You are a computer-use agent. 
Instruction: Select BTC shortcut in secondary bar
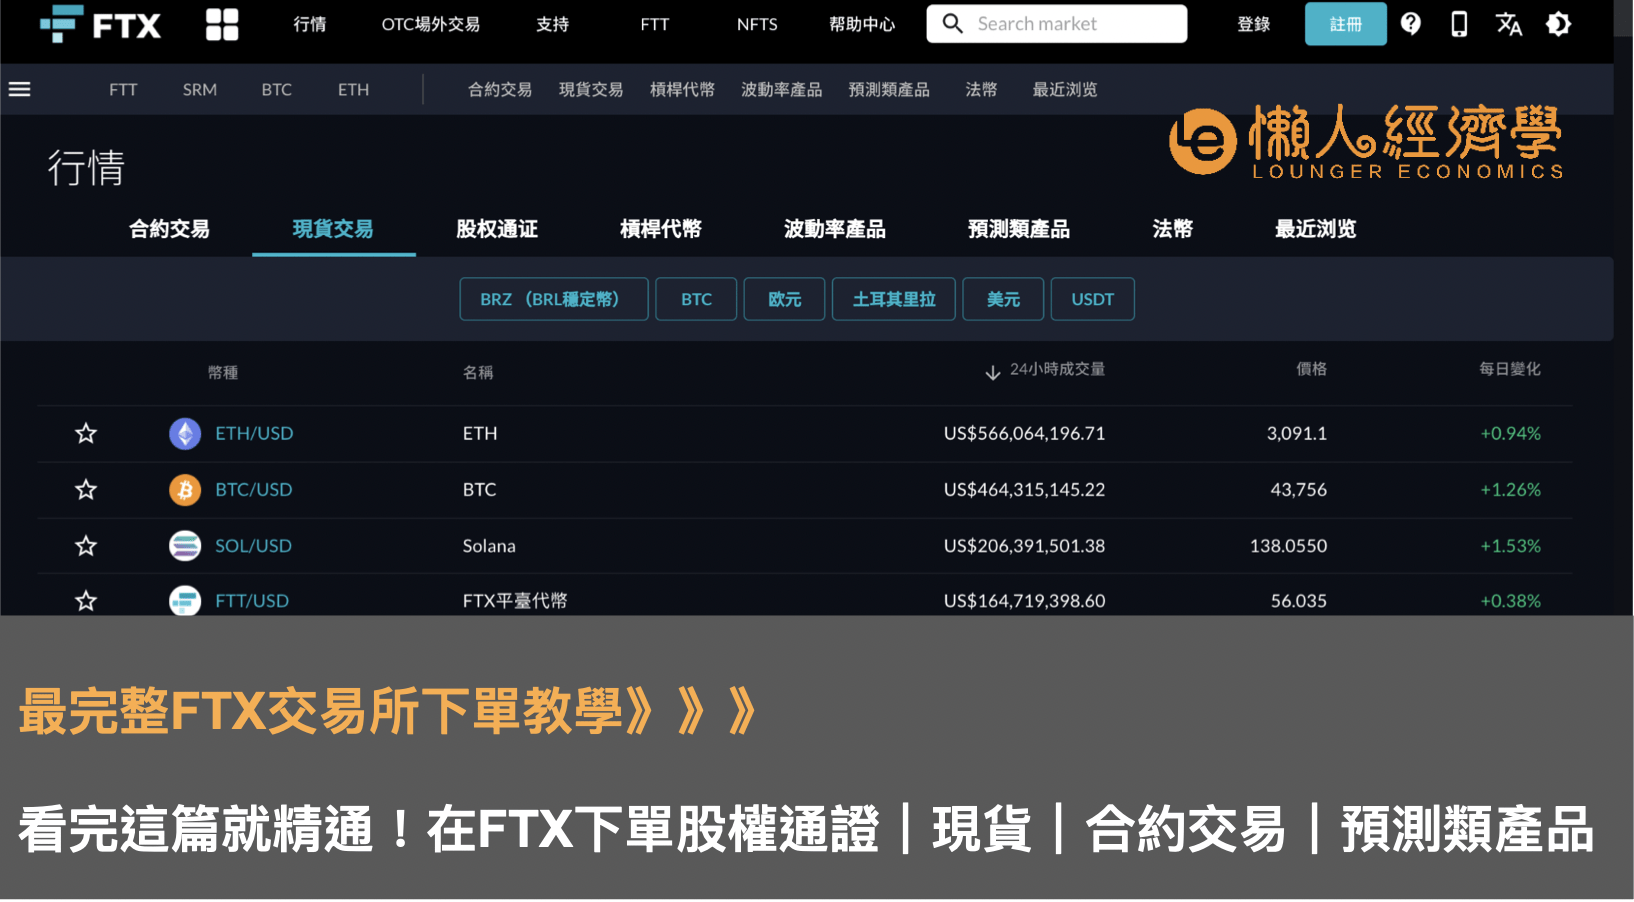point(277,89)
